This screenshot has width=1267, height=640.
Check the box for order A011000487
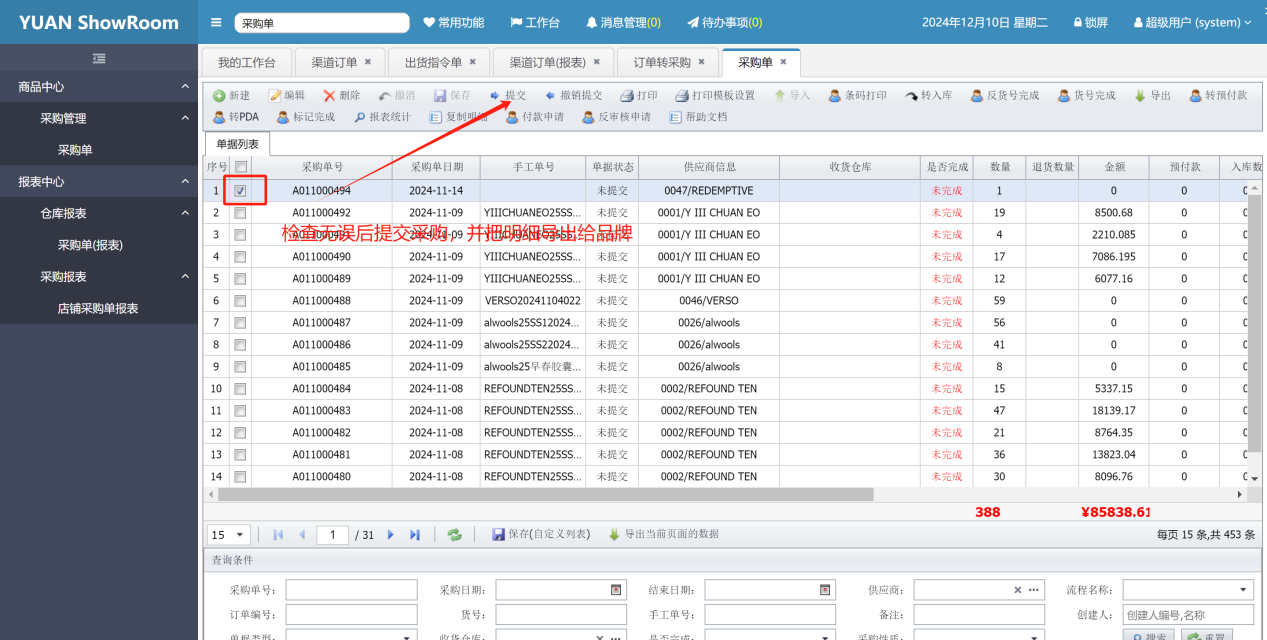tap(240, 322)
